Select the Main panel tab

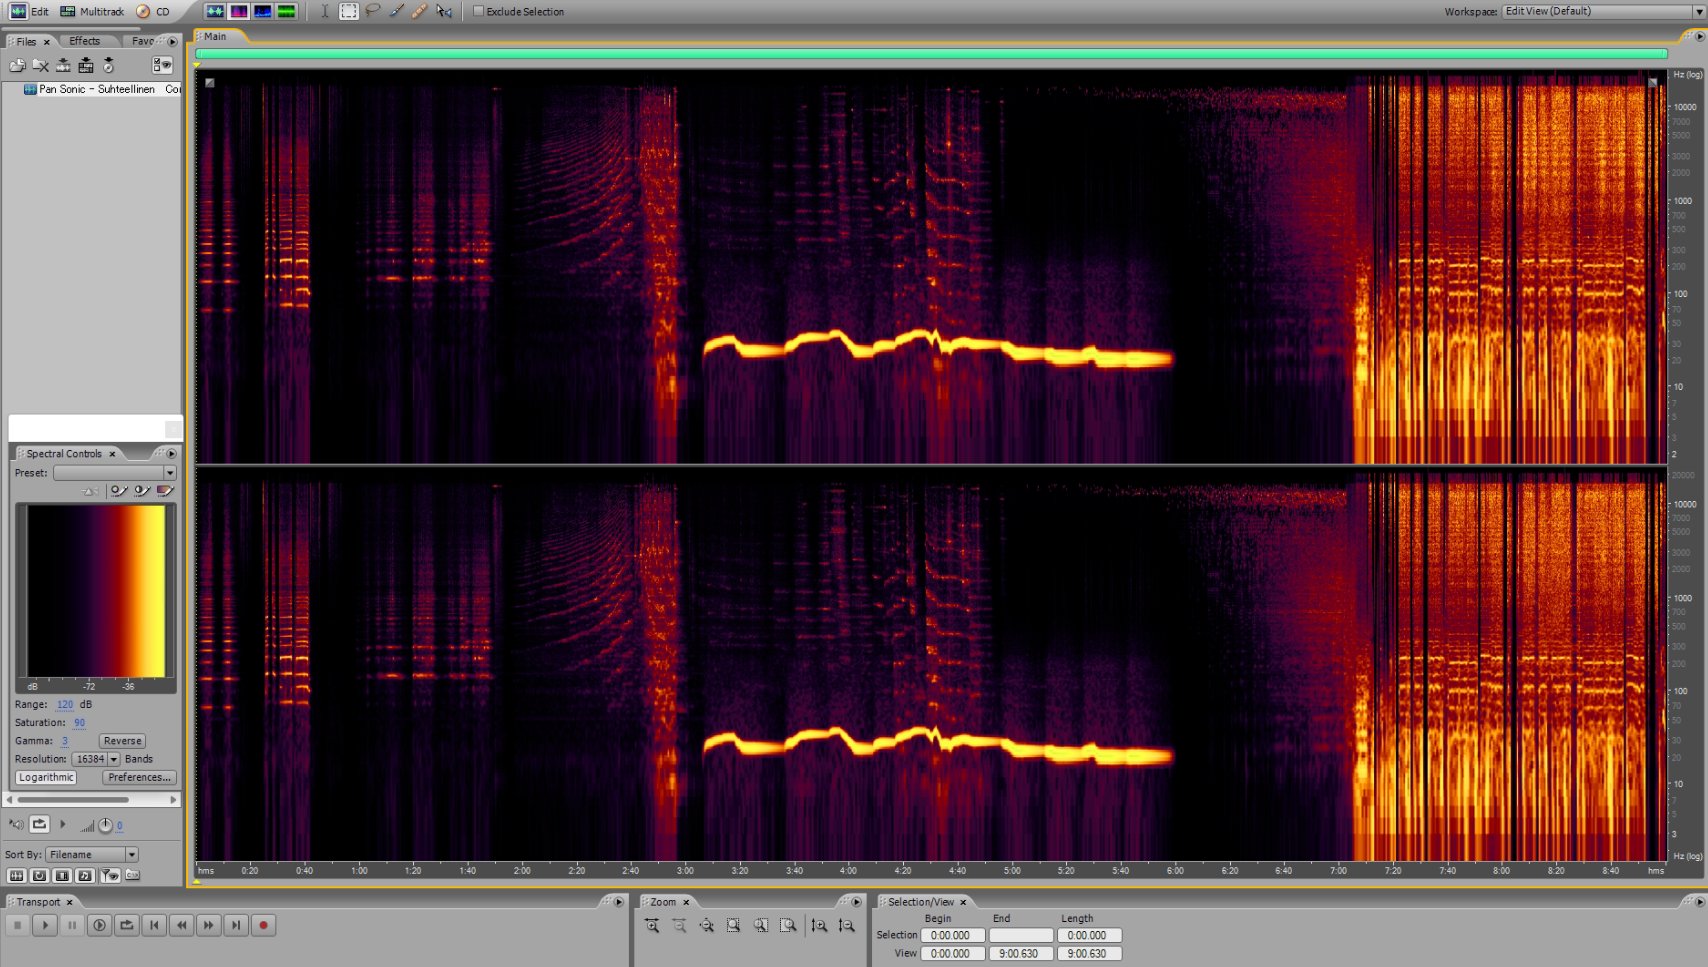pyautogui.click(x=216, y=36)
